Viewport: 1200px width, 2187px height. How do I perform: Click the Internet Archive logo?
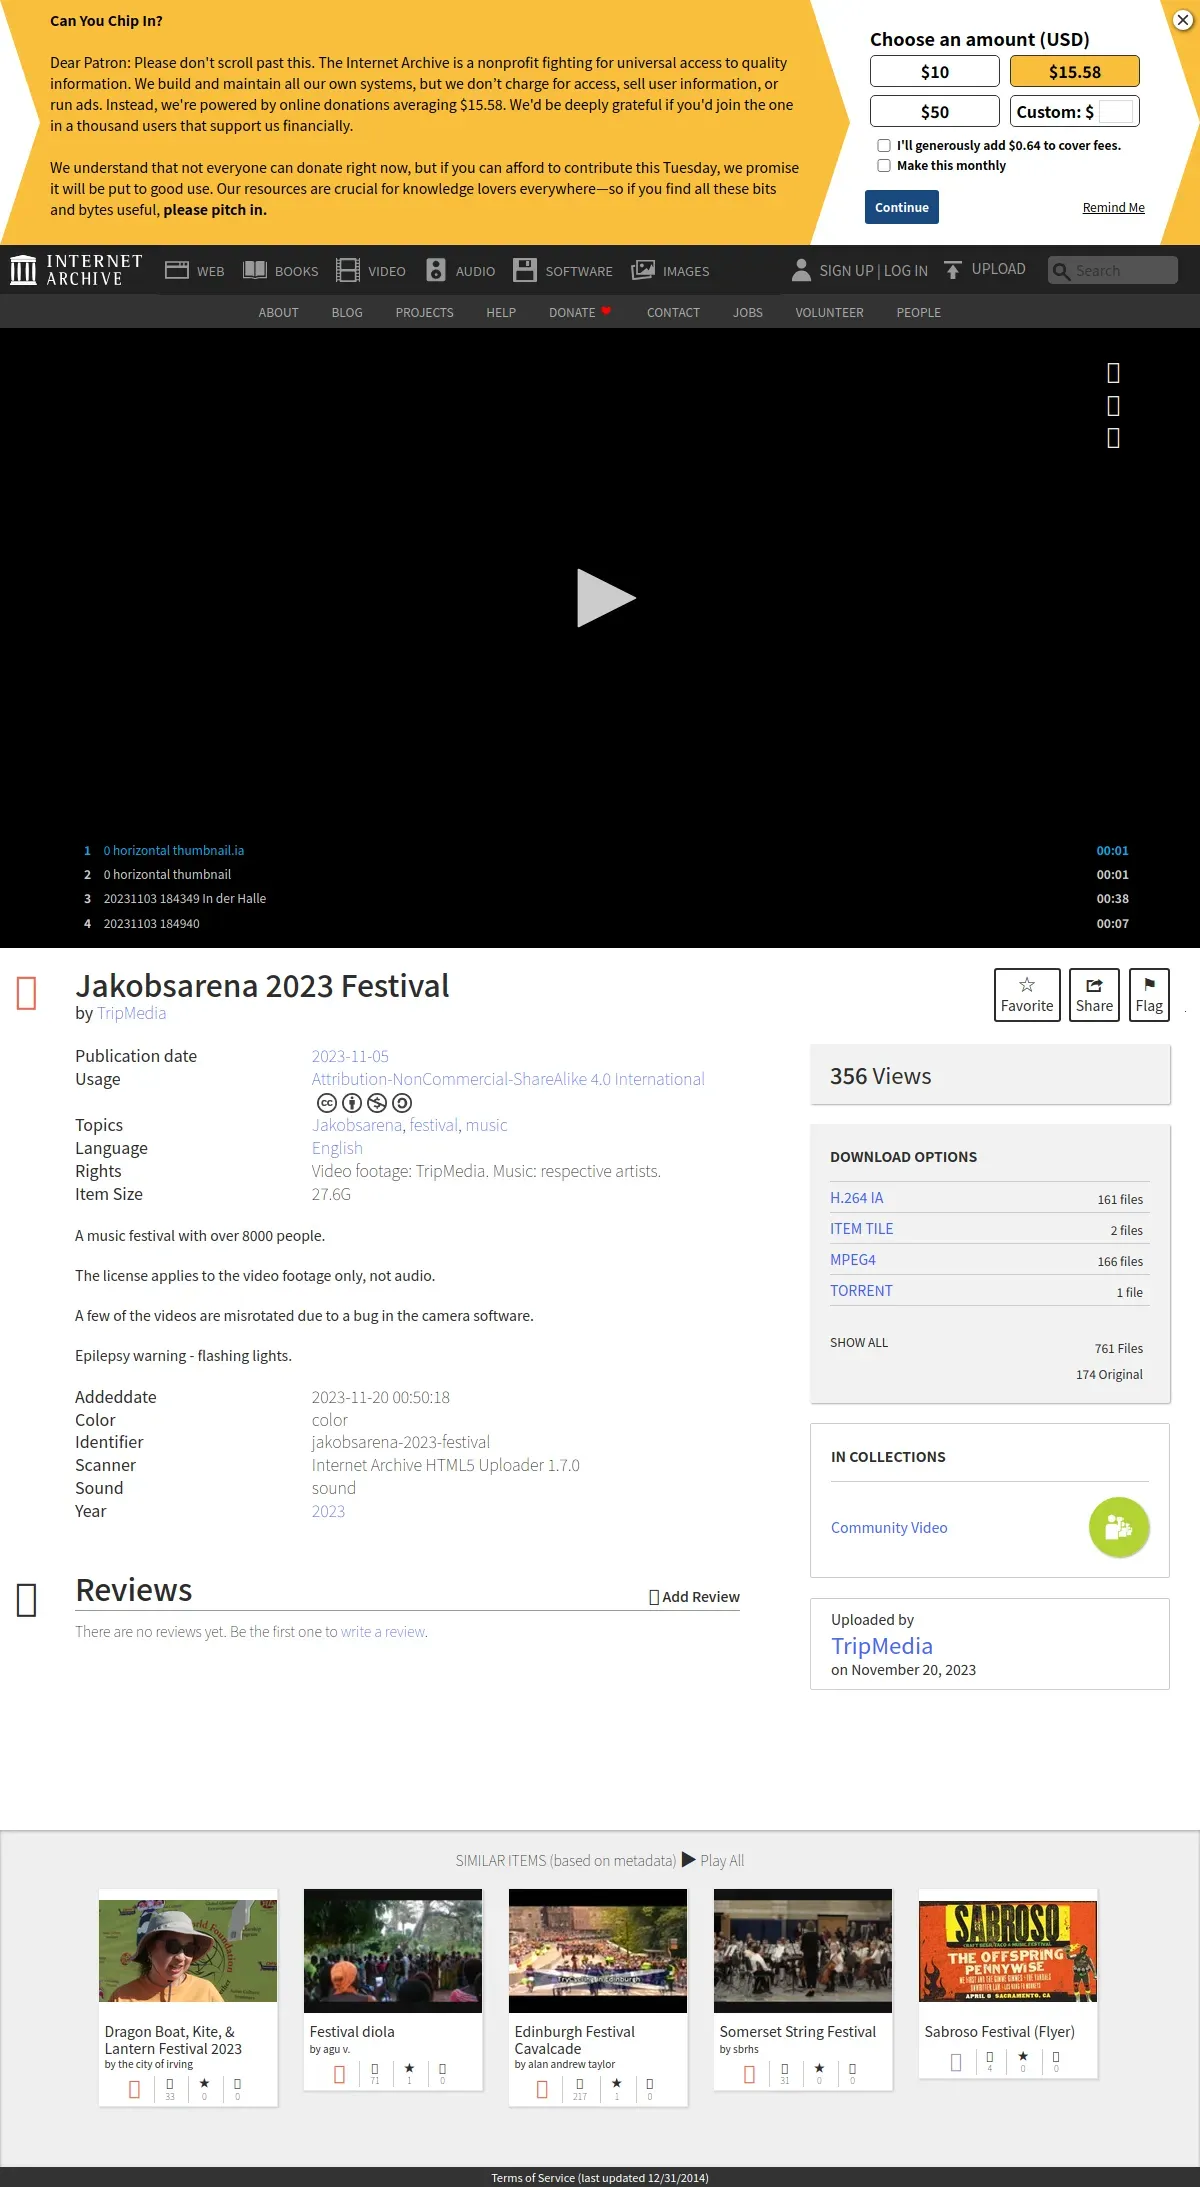77,270
